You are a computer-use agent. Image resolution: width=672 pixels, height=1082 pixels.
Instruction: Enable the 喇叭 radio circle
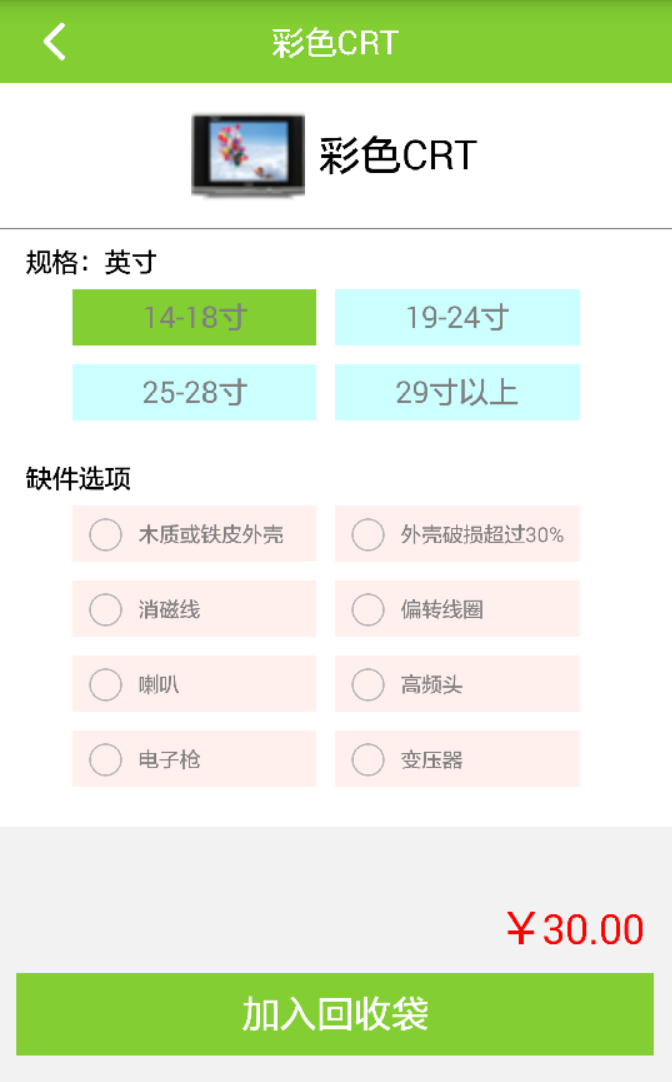point(106,685)
